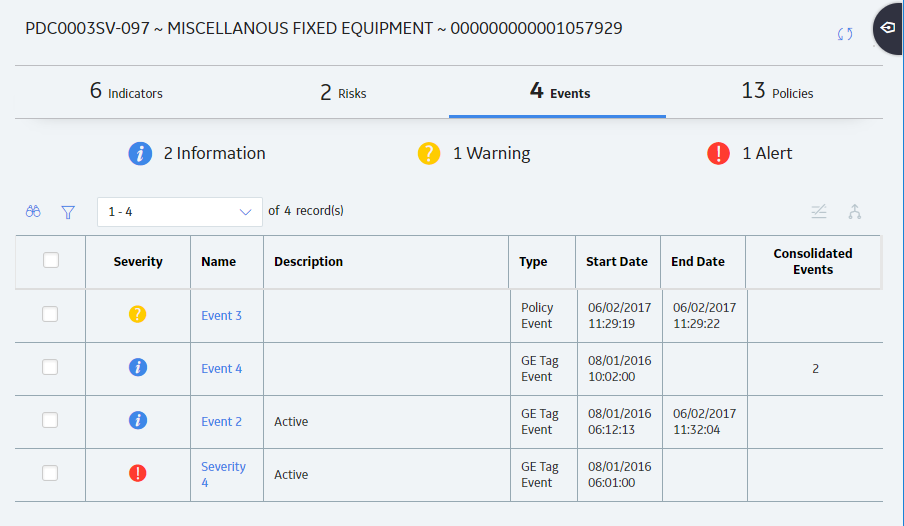Tick the checkbox for Event 3
904x526 pixels.
tap(50, 314)
